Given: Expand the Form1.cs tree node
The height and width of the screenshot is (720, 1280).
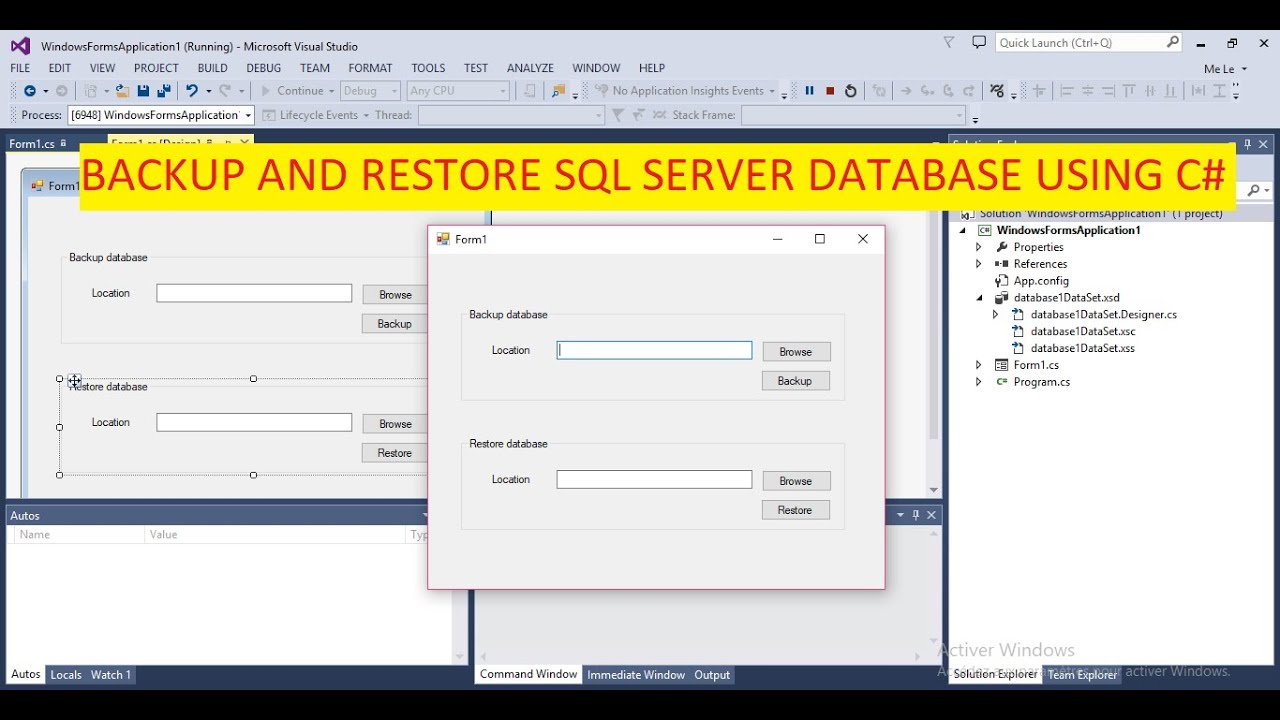Looking at the screenshot, I should click(x=979, y=365).
